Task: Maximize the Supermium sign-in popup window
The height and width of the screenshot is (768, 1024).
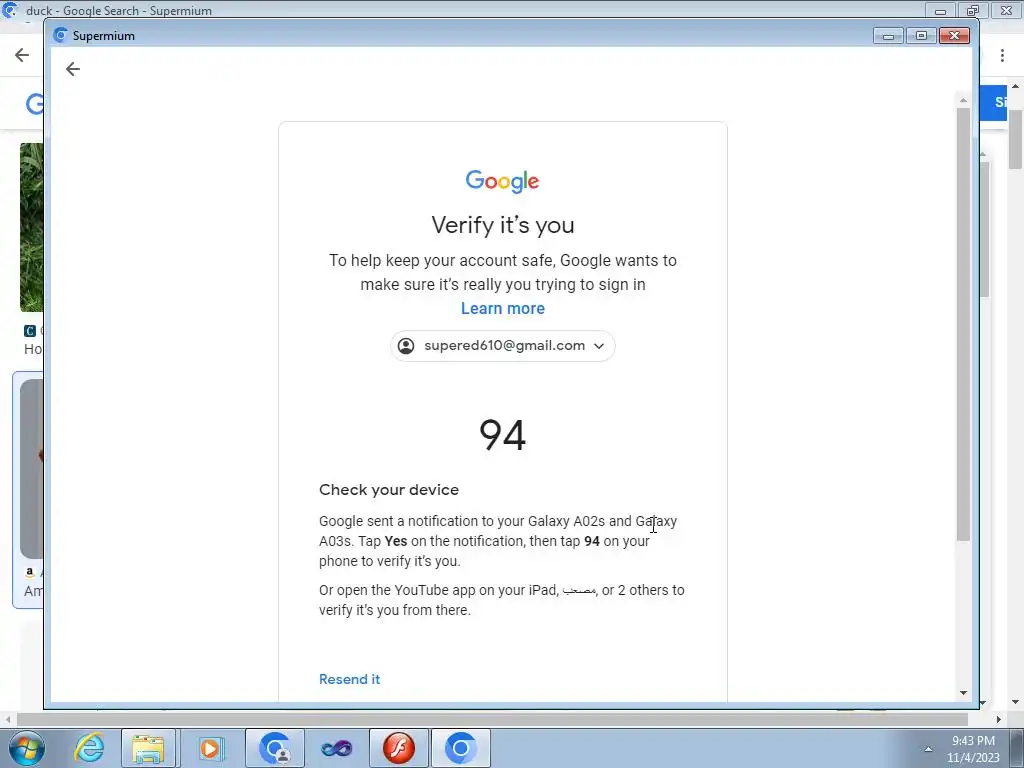Action: tap(921, 35)
